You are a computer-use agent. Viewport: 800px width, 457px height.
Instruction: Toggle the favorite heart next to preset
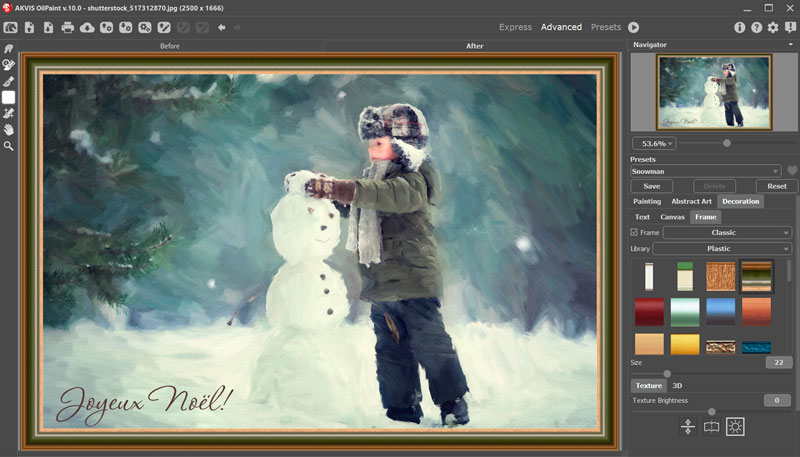click(792, 171)
